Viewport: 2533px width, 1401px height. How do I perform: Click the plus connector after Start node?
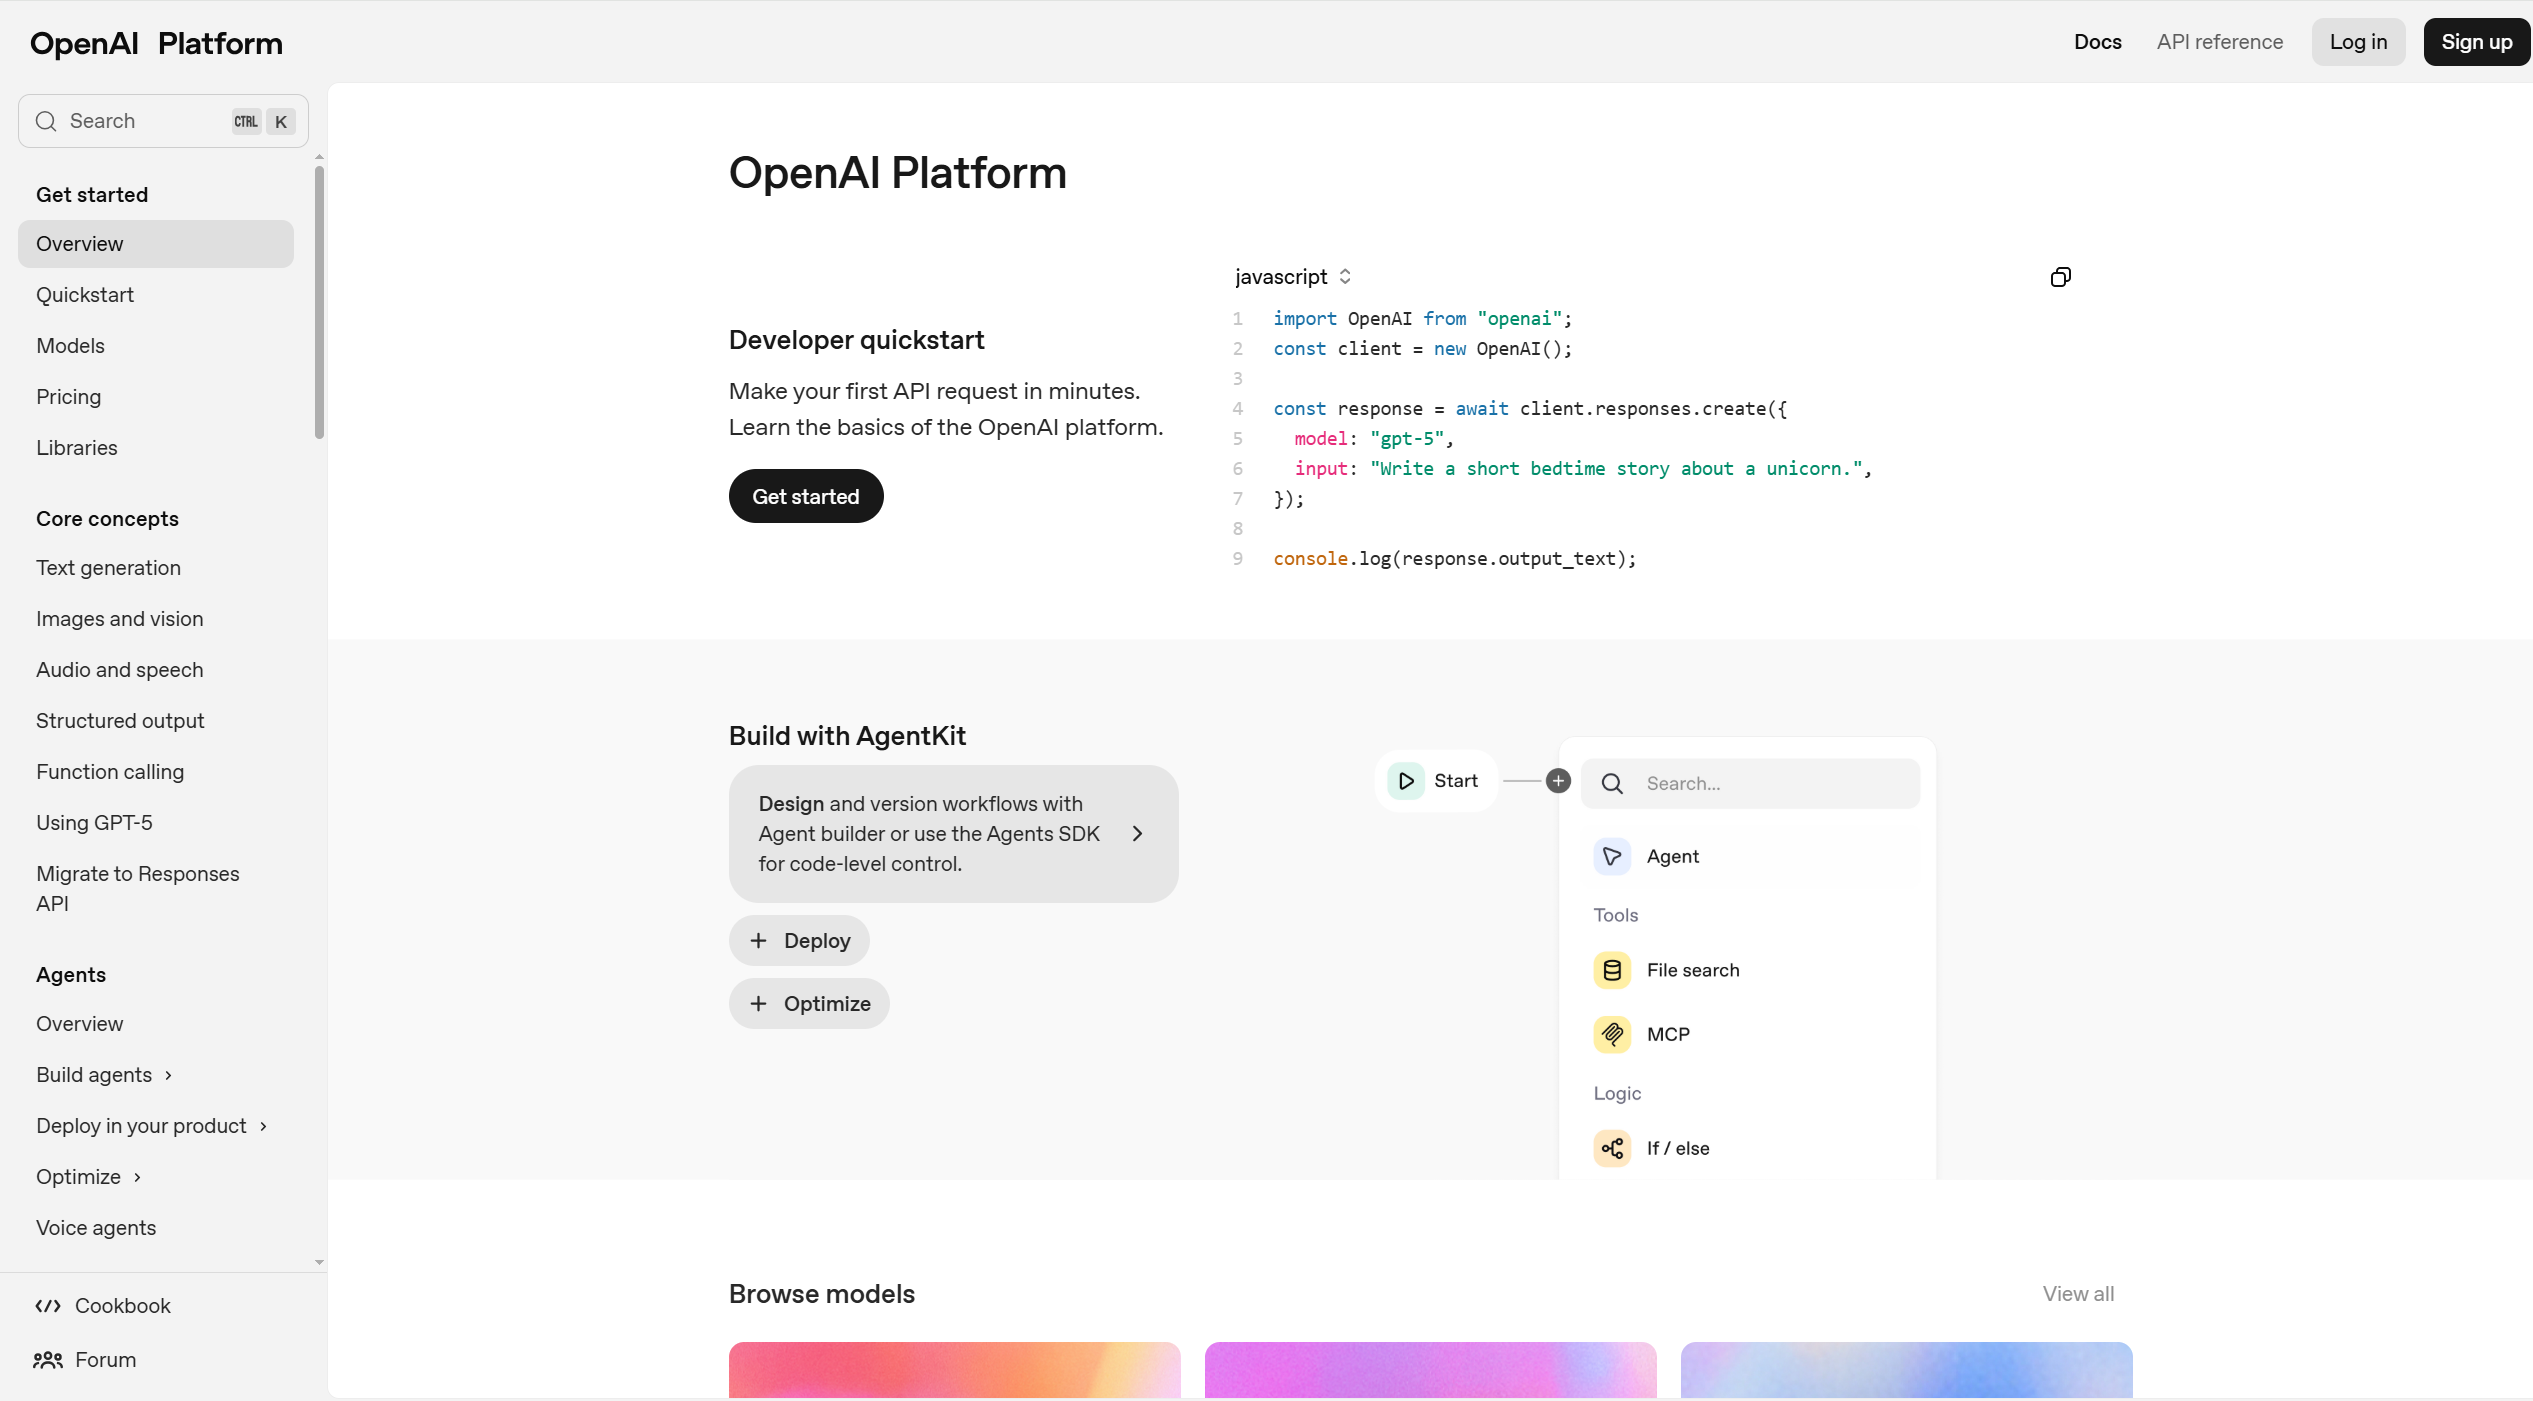[1558, 781]
